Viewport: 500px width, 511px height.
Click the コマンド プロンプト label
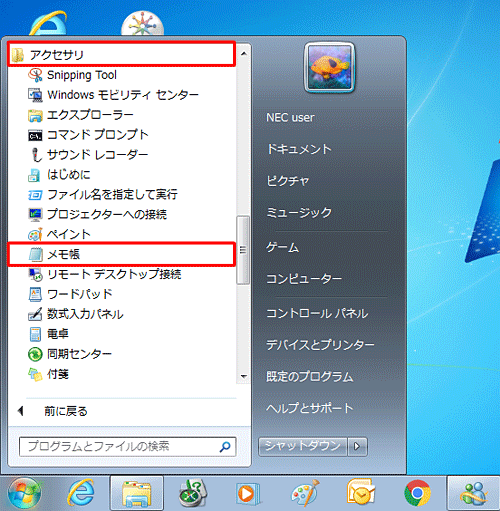click(x=98, y=135)
